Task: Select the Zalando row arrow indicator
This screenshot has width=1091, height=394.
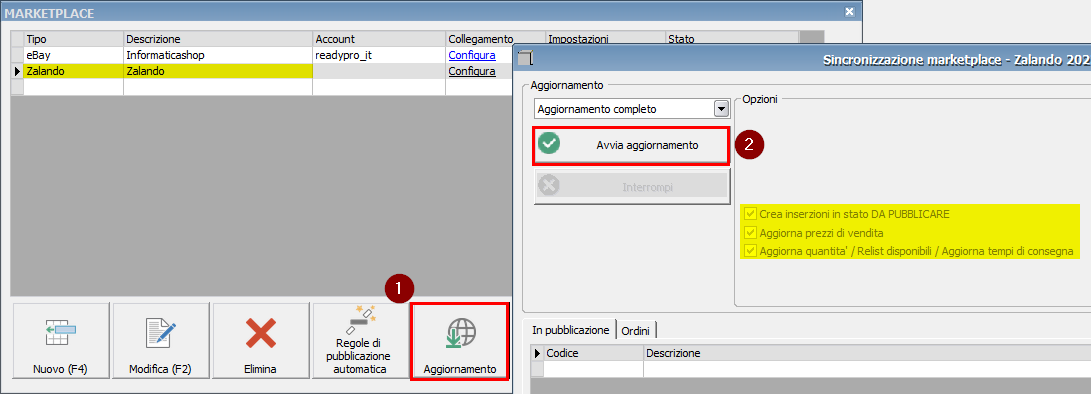Action: 17,71
